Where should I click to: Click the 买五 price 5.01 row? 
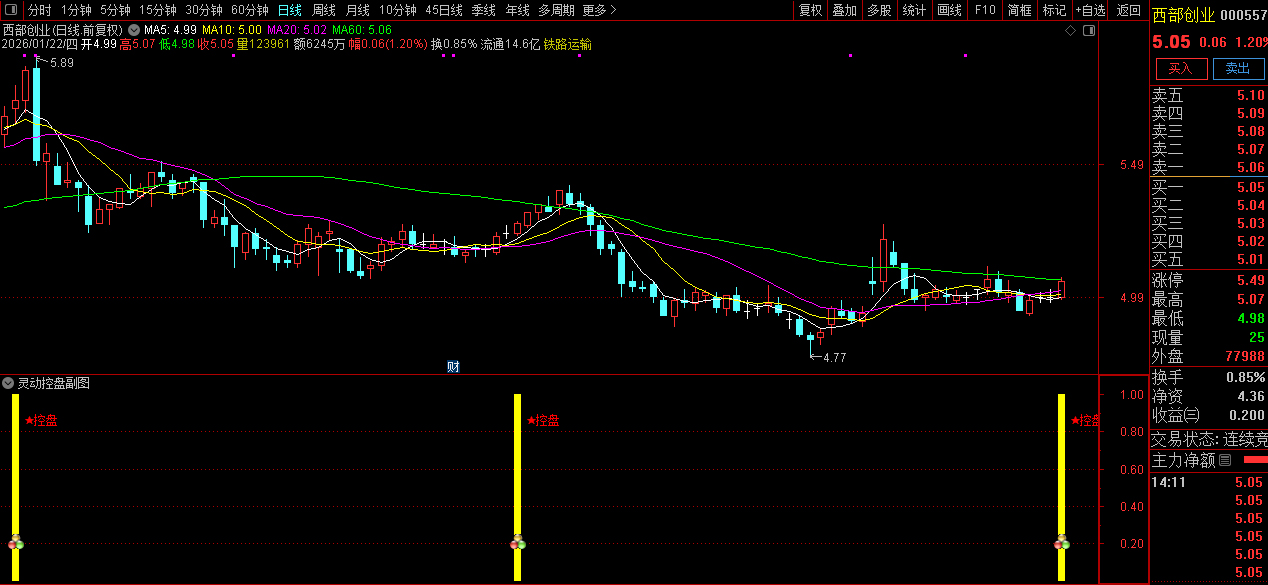pyautogui.click(x=1209, y=260)
